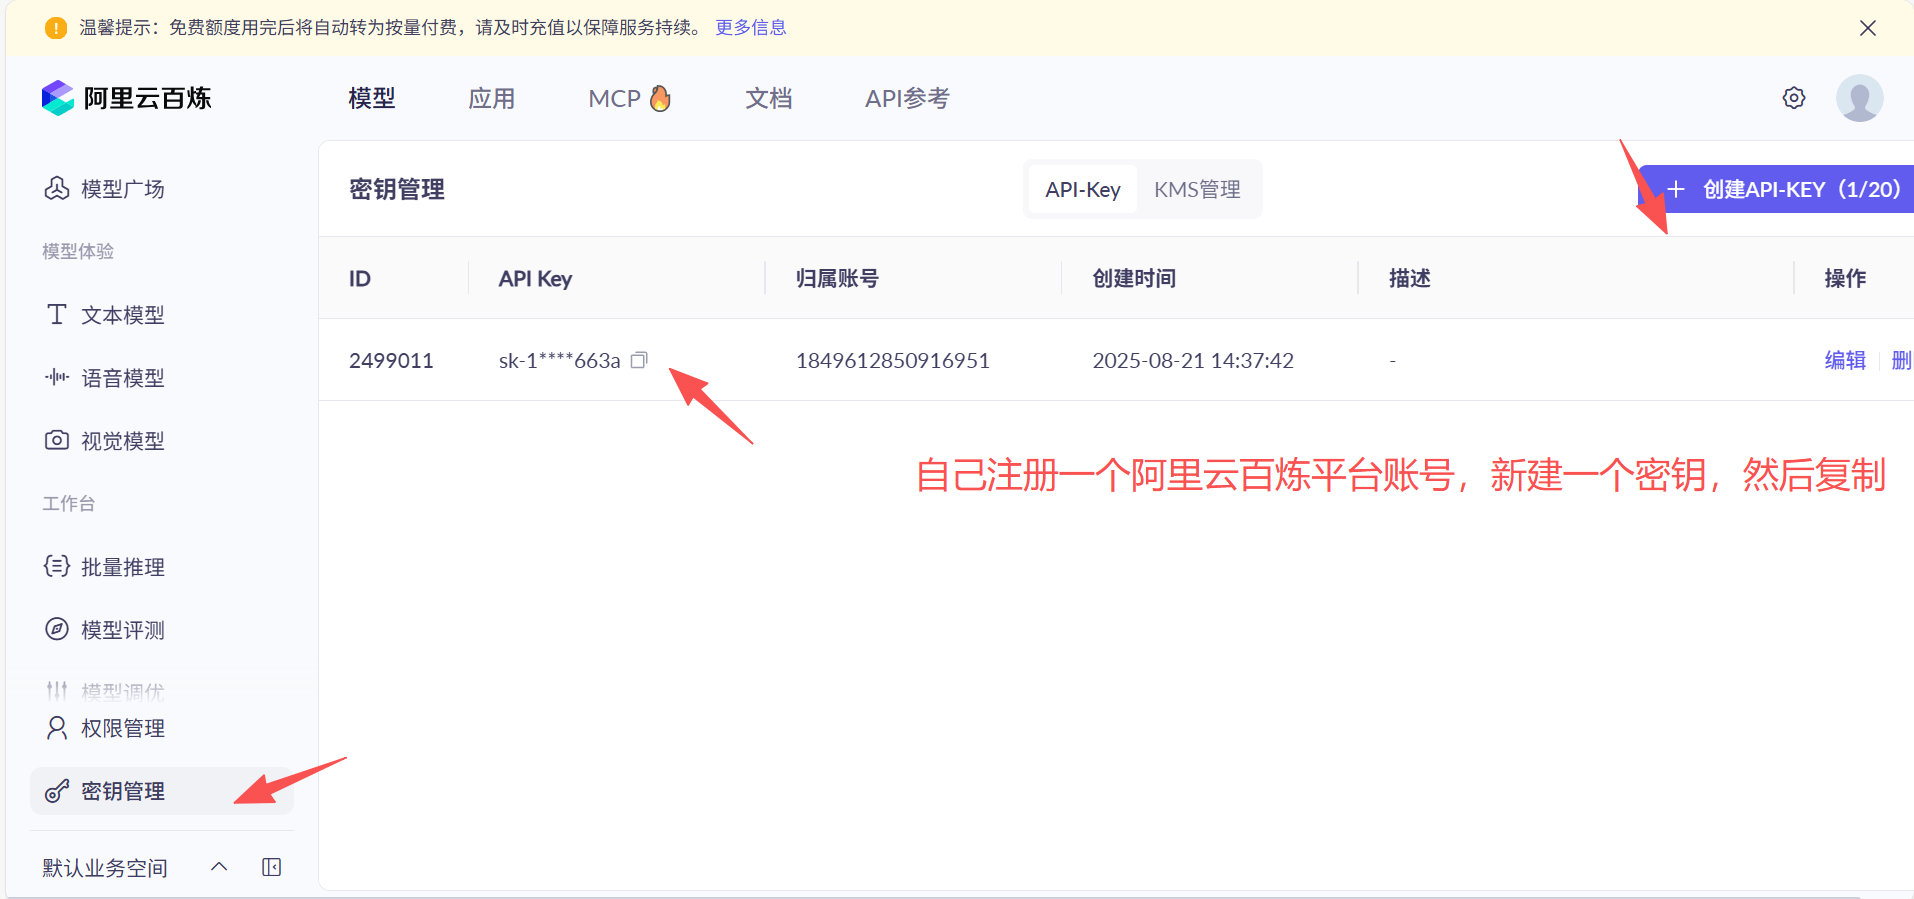Click the Alibaba Cloud Bailian logo
The height and width of the screenshot is (899, 1914).
[x=126, y=98]
